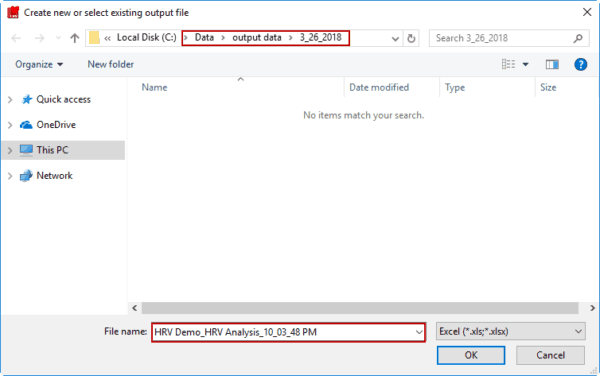The height and width of the screenshot is (376, 600).
Task: Select output data in address path
Action: (257, 37)
